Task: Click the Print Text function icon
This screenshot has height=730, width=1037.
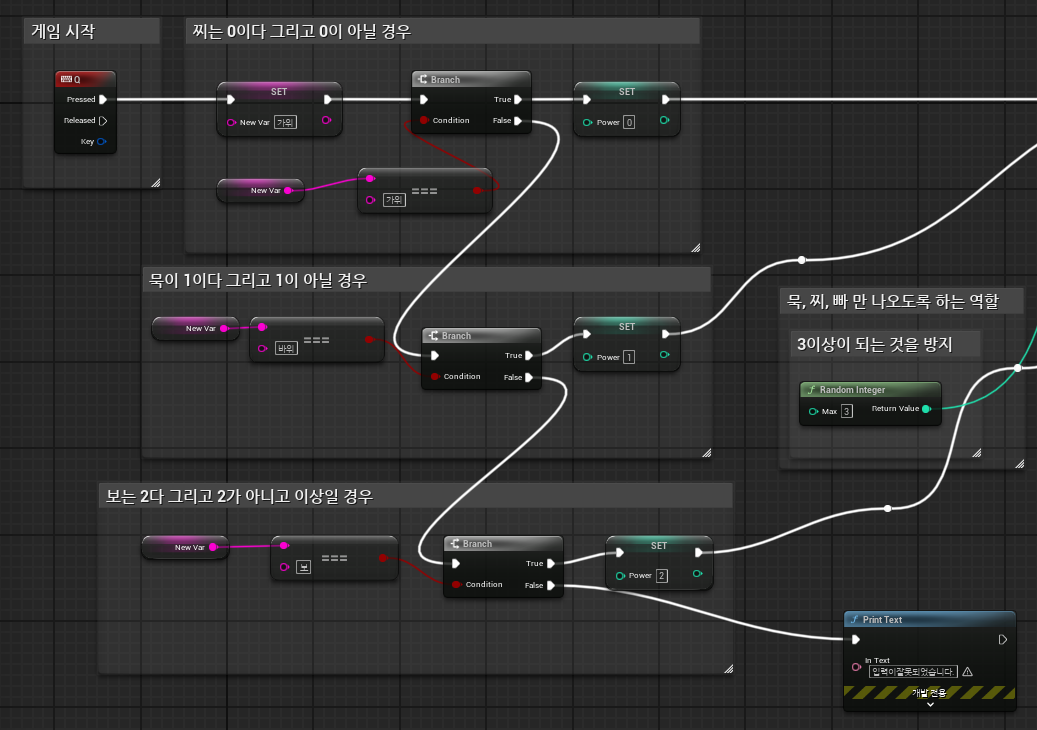Action: (x=854, y=620)
